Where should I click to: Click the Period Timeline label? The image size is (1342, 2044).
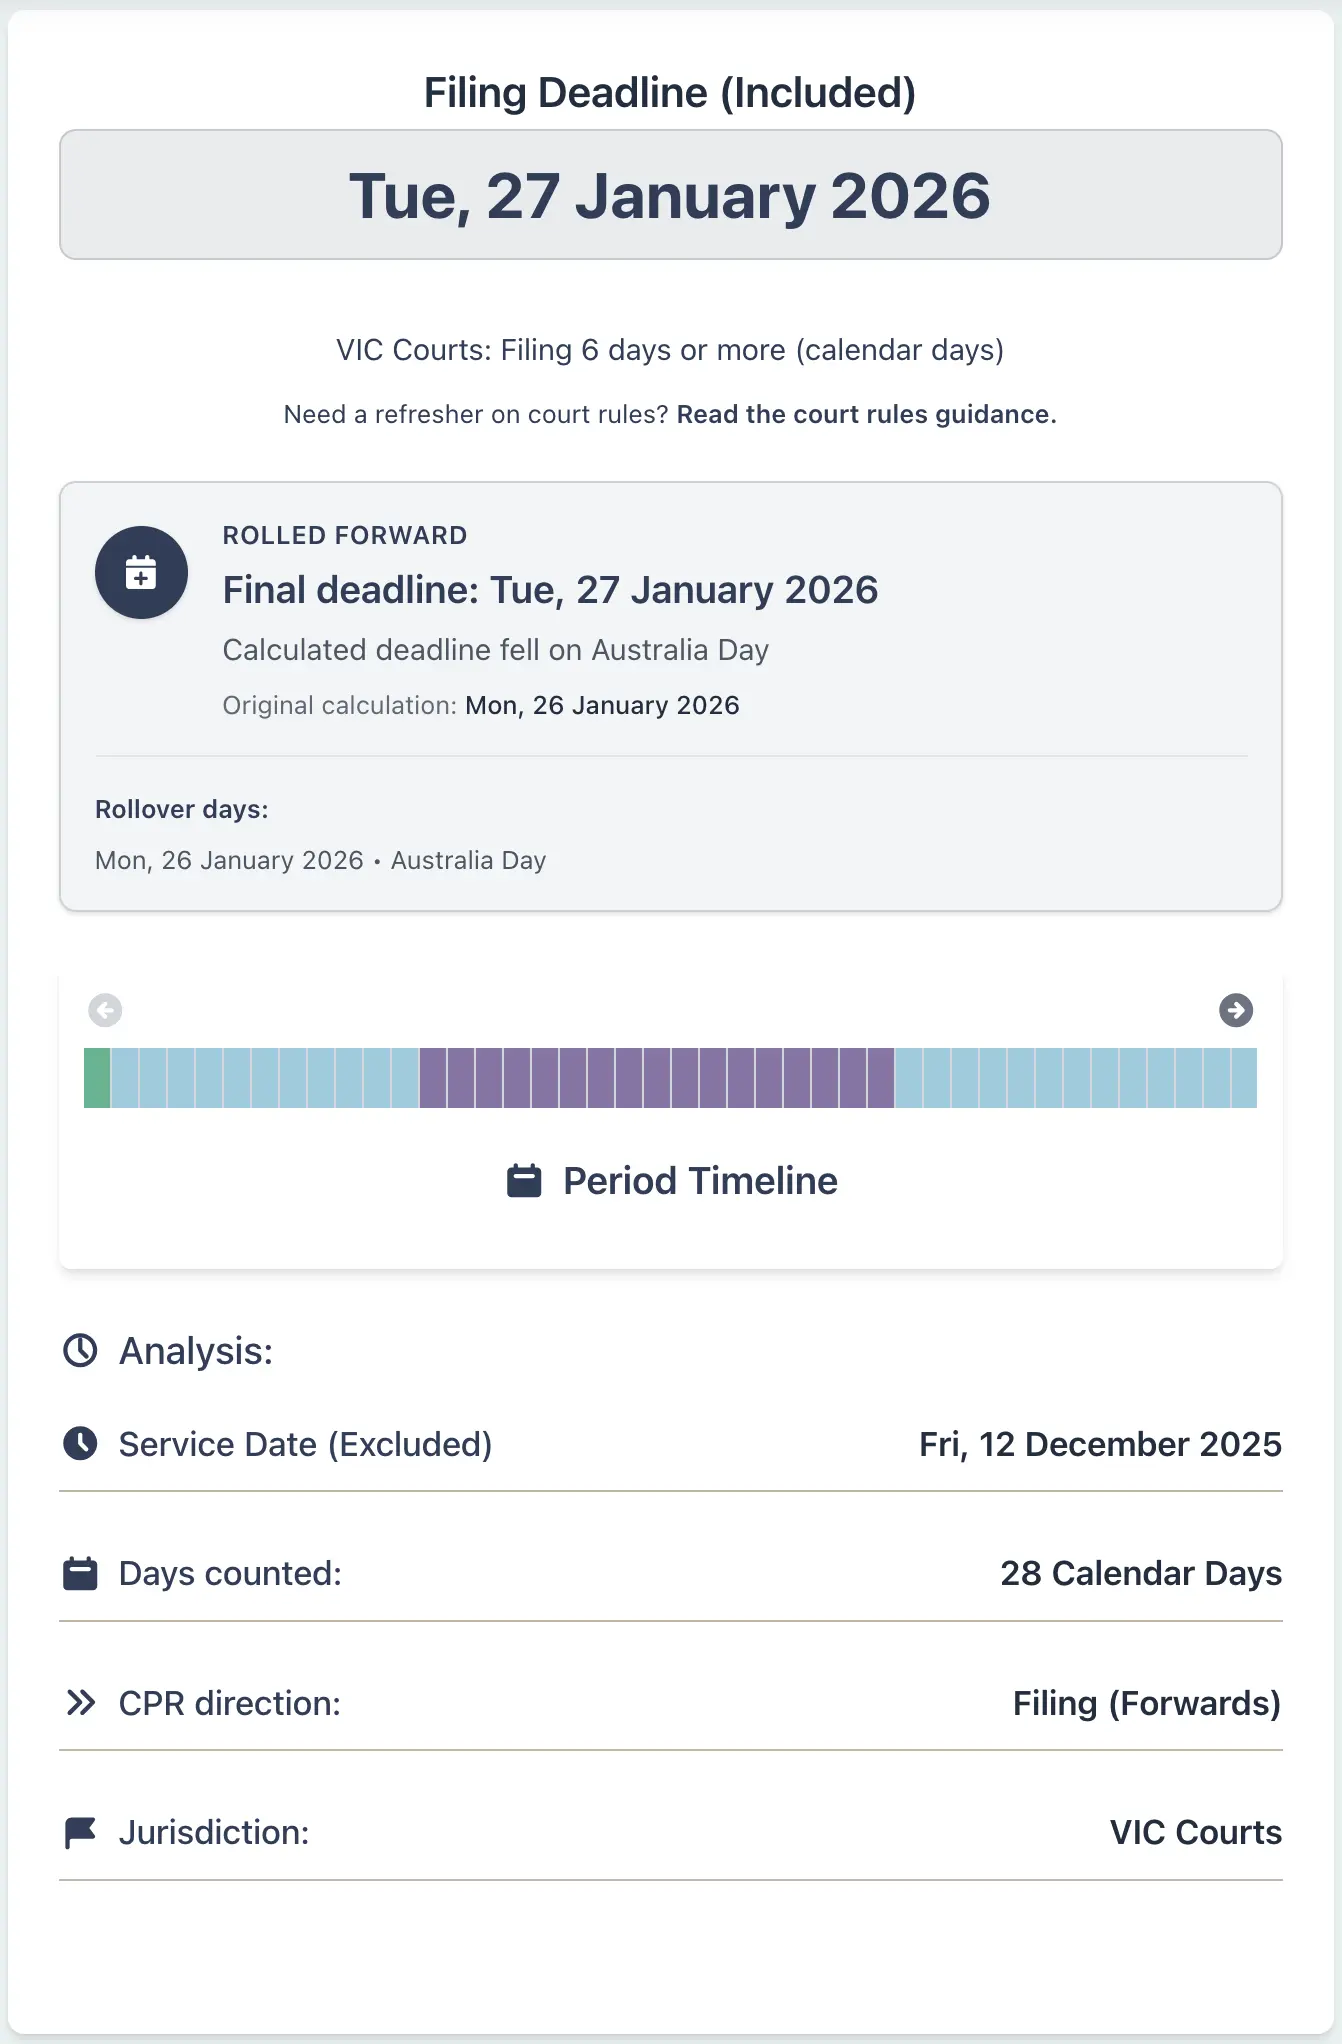click(700, 1181)
